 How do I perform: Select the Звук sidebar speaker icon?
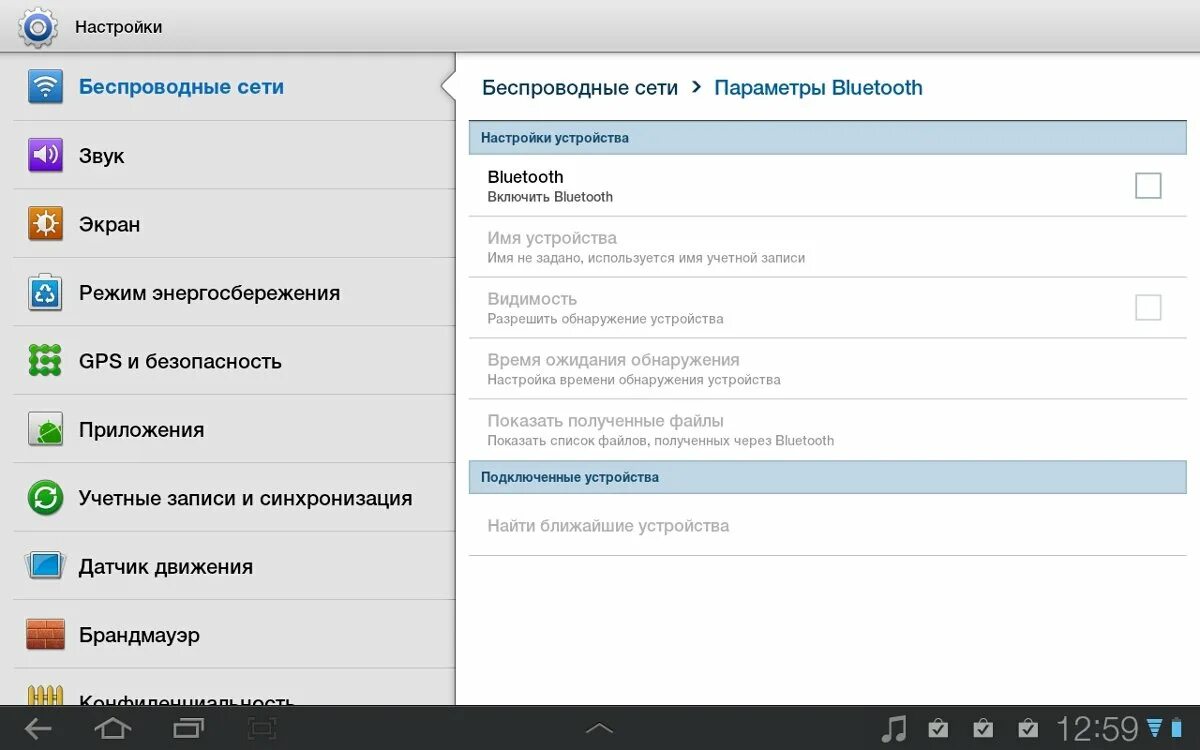tap(44, 155)
